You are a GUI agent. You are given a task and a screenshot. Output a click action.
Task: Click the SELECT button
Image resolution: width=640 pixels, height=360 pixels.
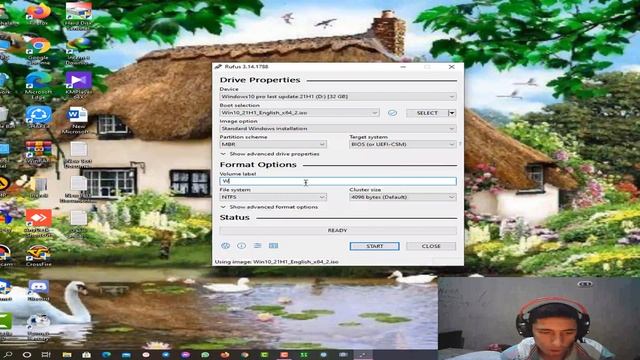click(427, 113)
